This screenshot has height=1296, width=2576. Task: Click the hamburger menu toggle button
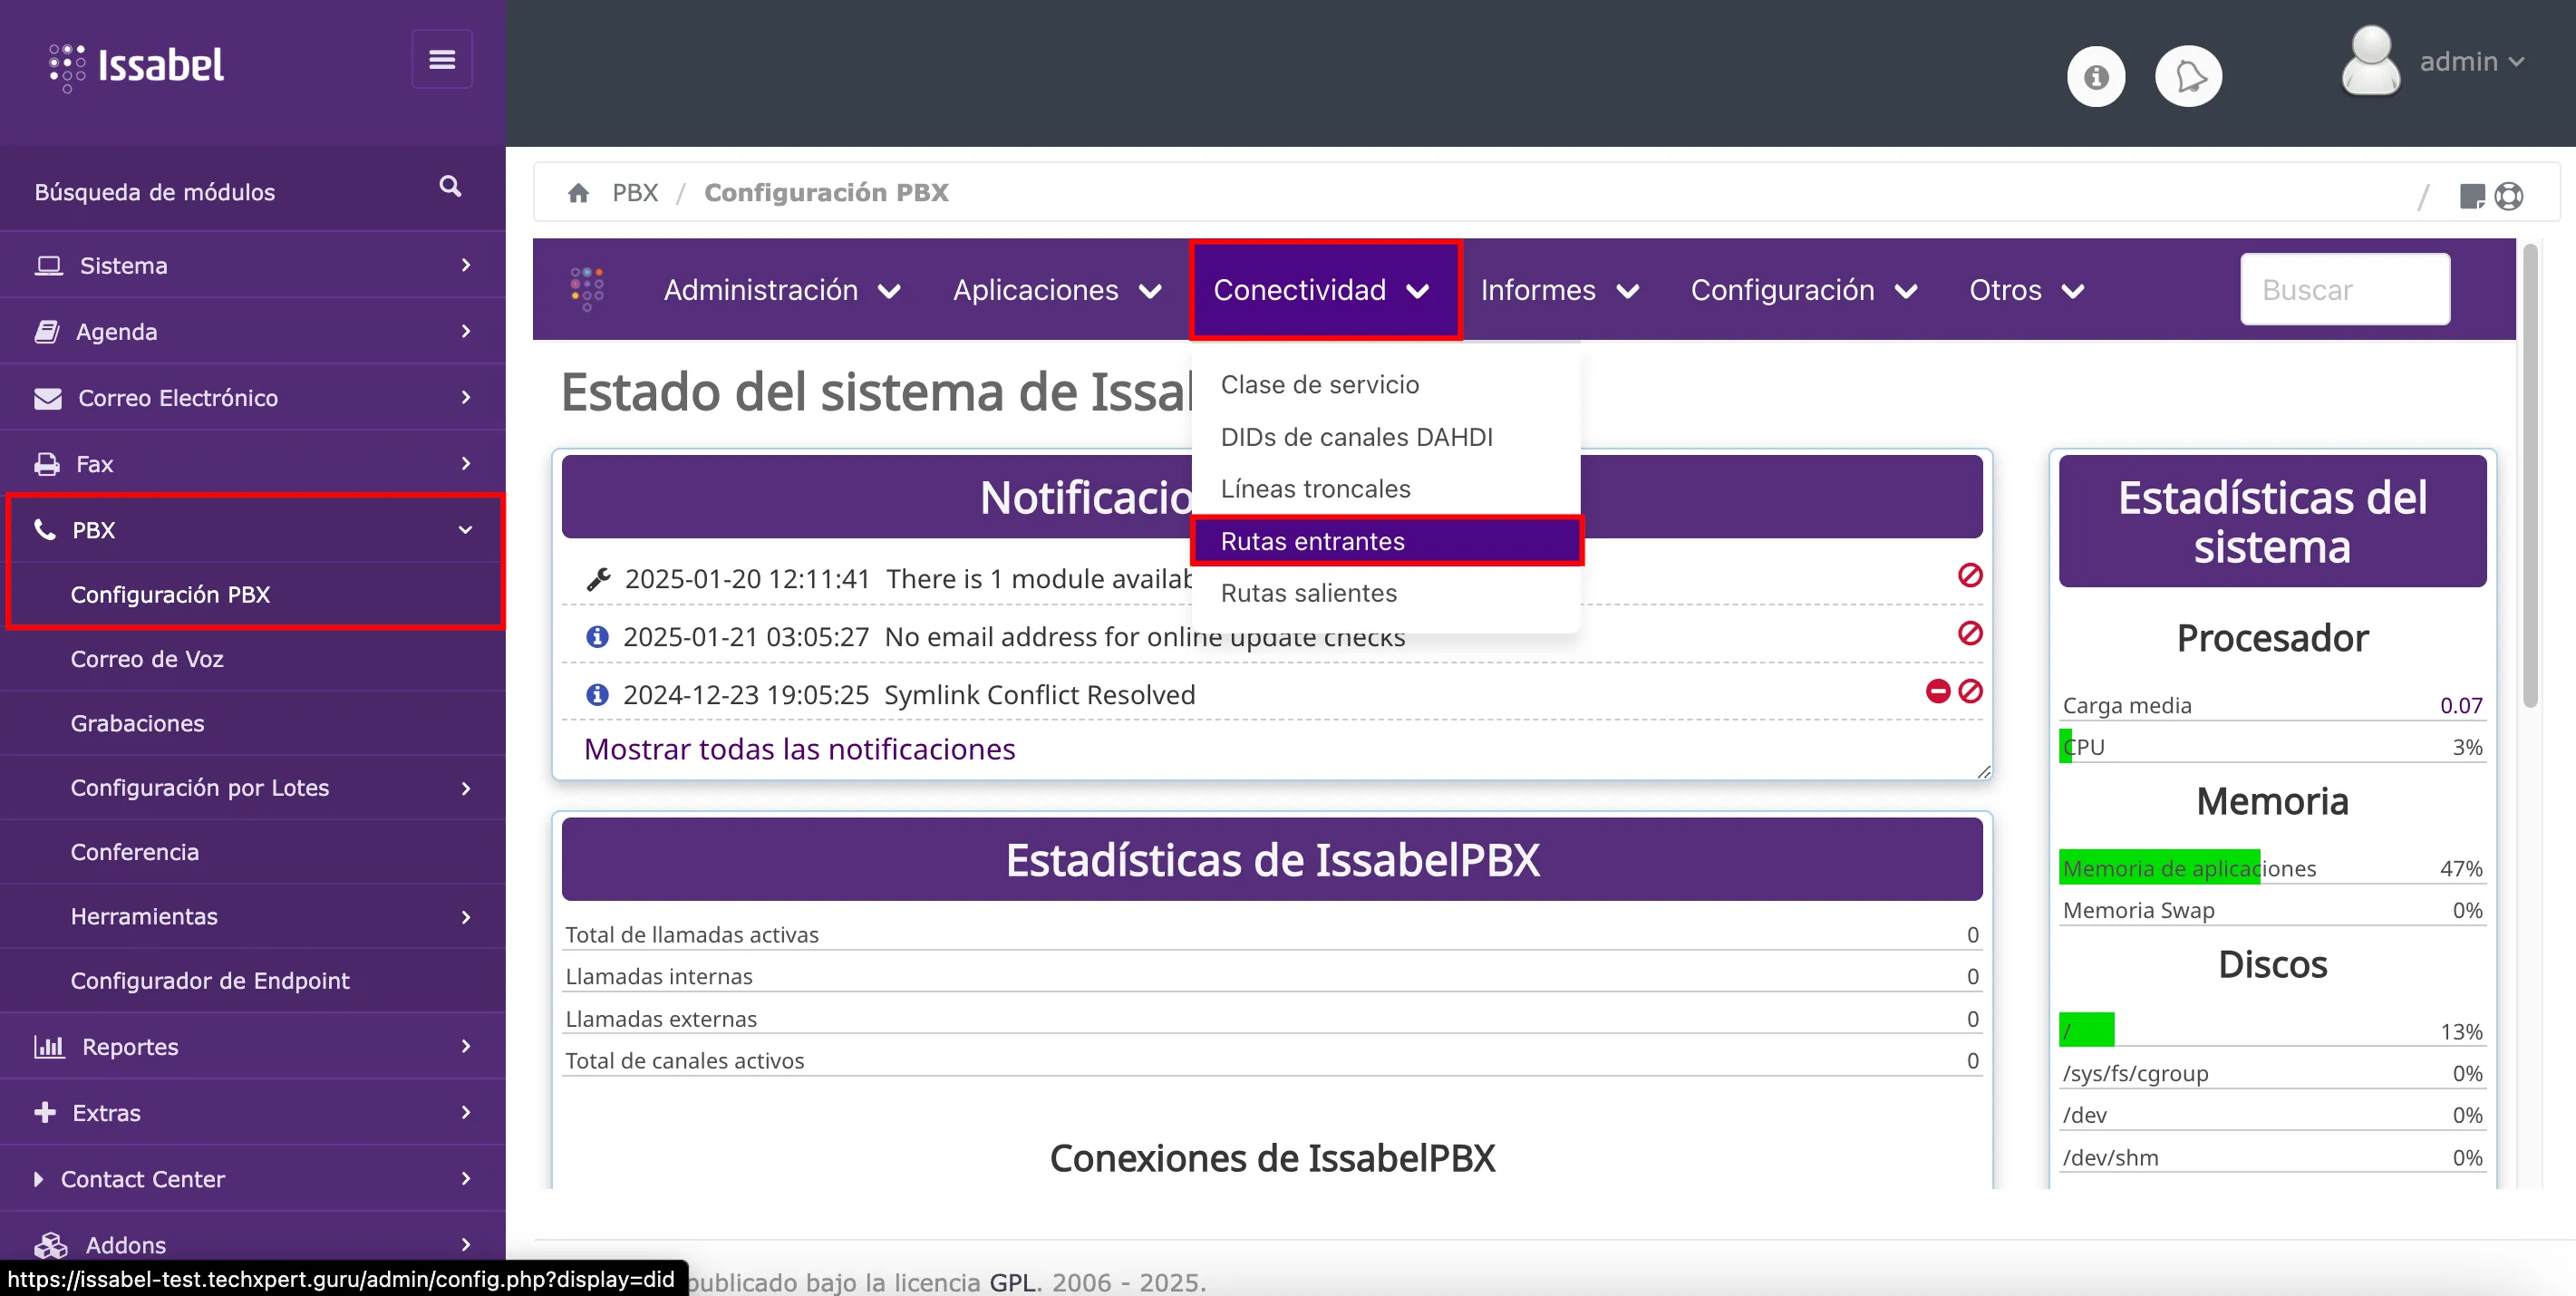[x=442, y=60]
